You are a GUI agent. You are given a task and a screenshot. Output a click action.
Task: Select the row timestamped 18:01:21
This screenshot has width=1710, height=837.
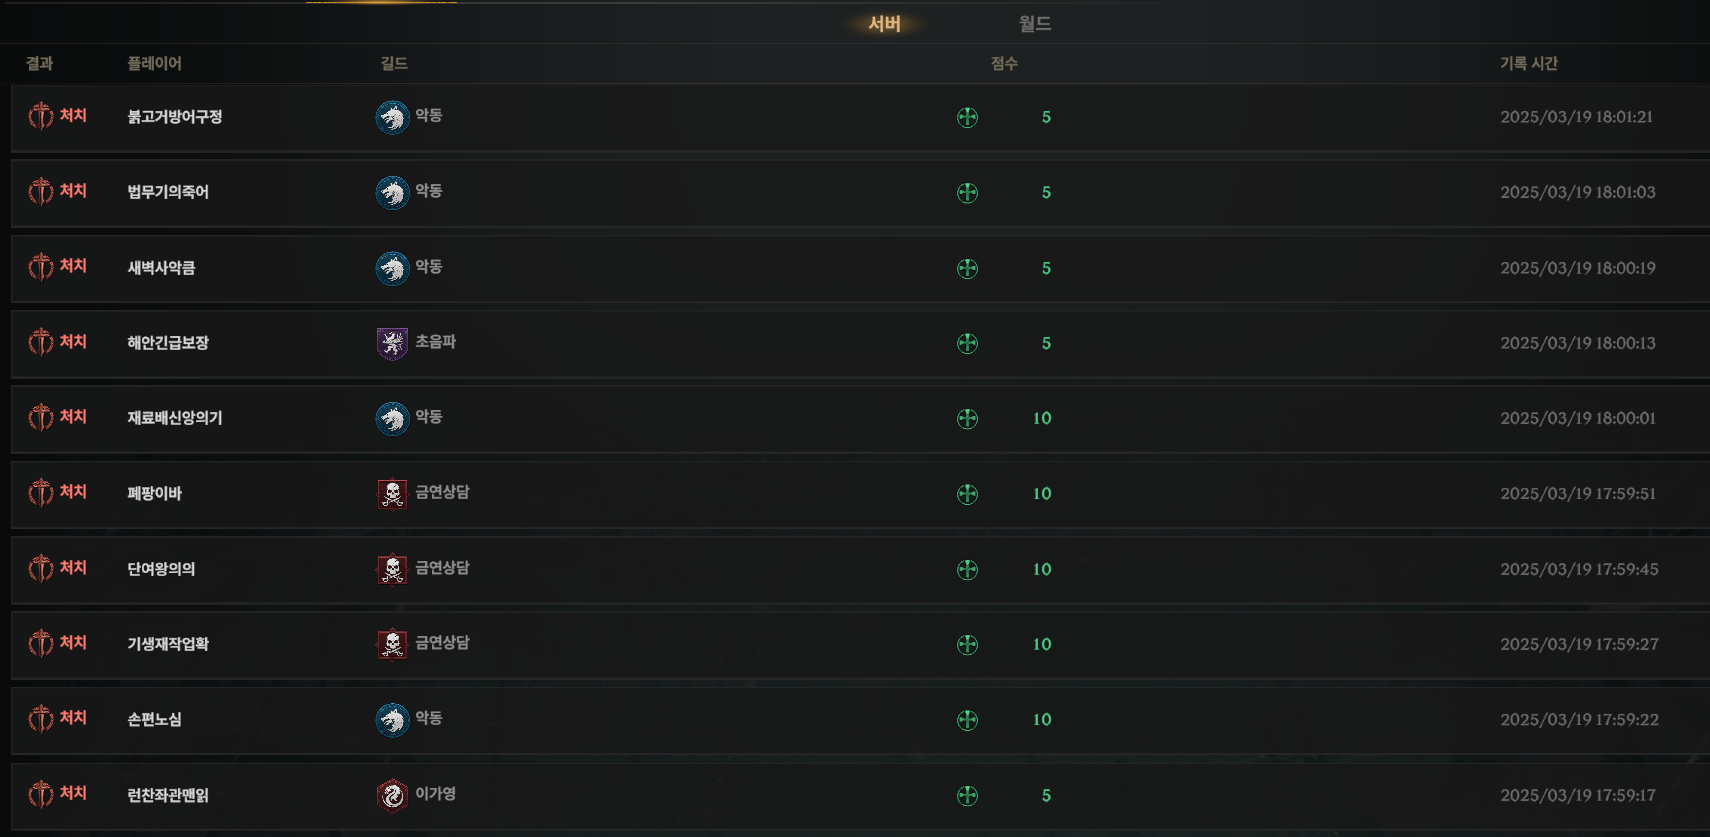(860, 117)
